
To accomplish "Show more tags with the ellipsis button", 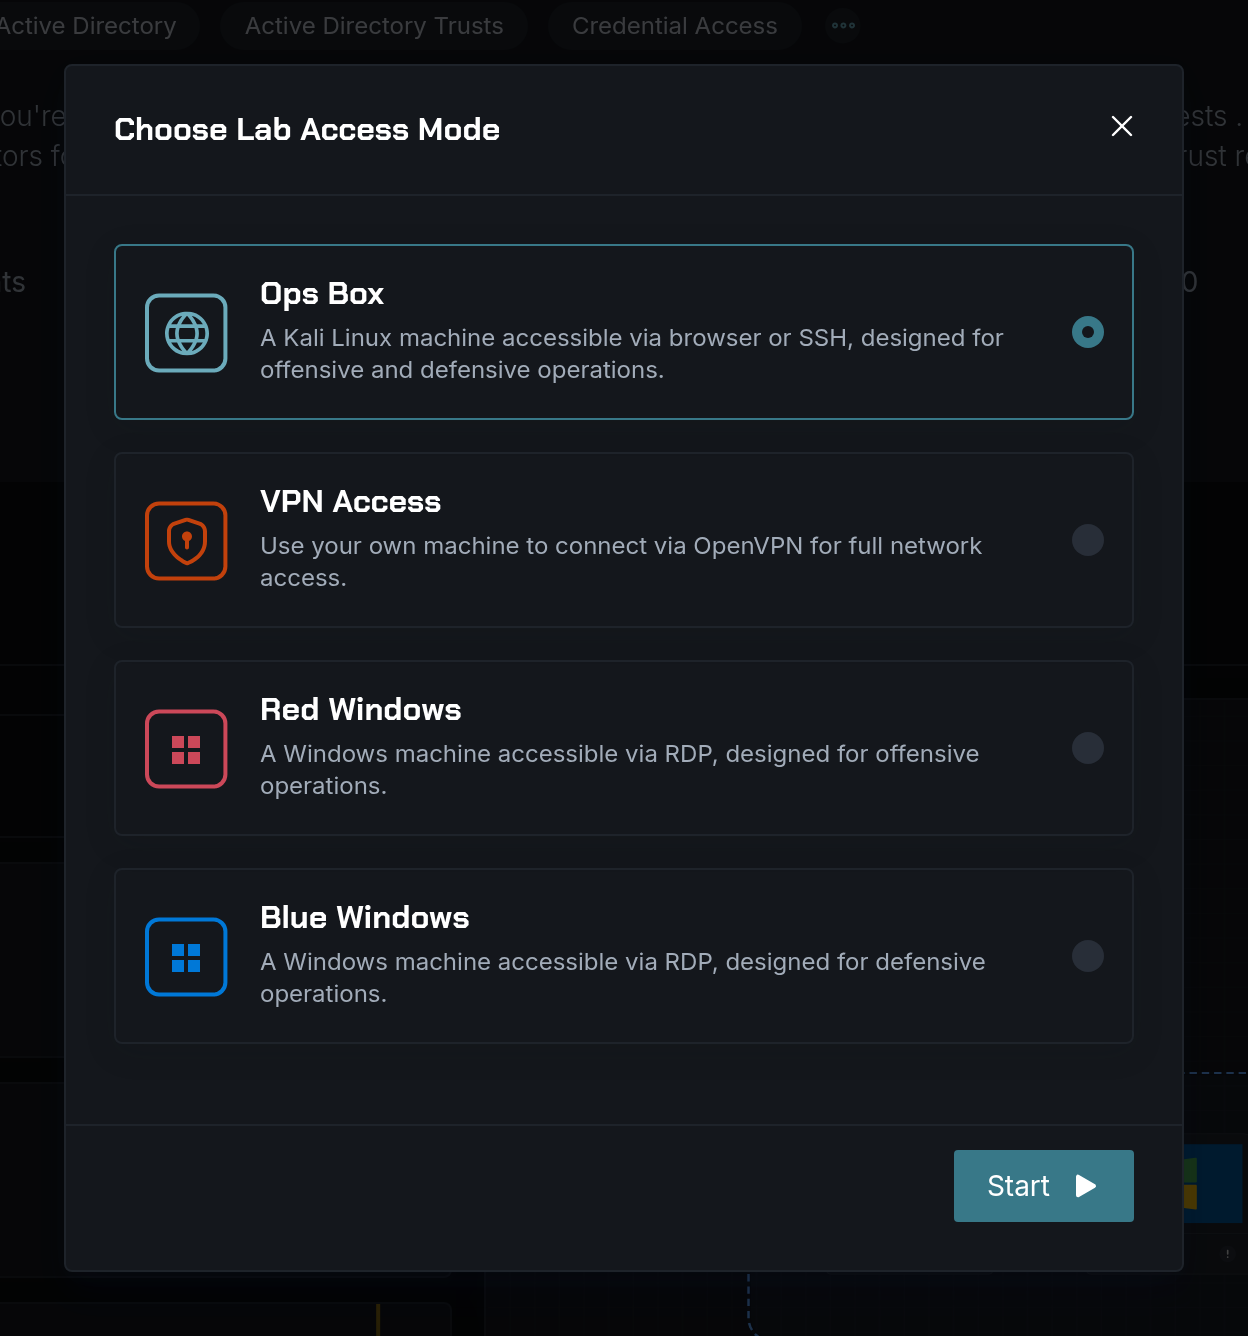I will (844, 26).
